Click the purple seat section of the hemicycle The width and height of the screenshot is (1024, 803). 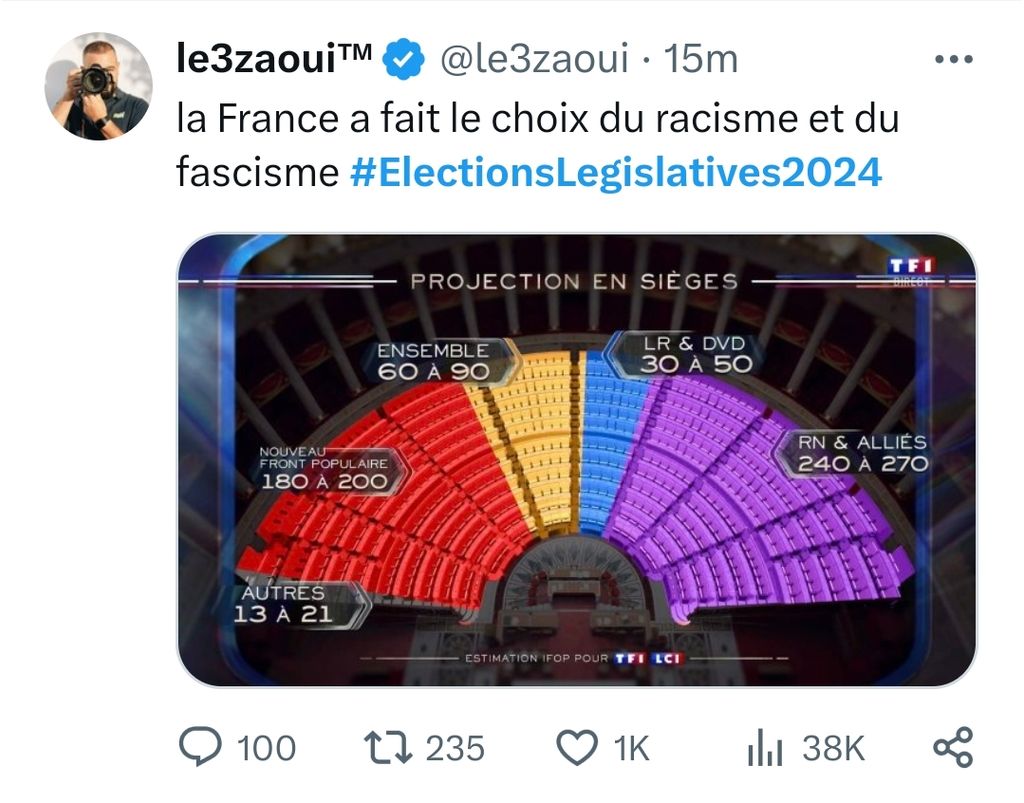[x=740, y=500]
